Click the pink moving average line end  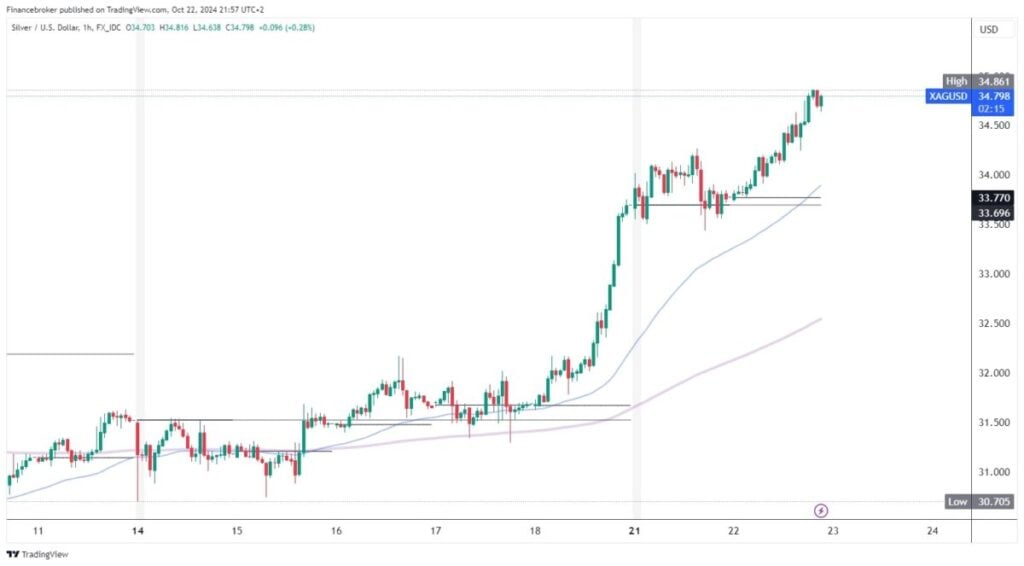coord(819,319)
